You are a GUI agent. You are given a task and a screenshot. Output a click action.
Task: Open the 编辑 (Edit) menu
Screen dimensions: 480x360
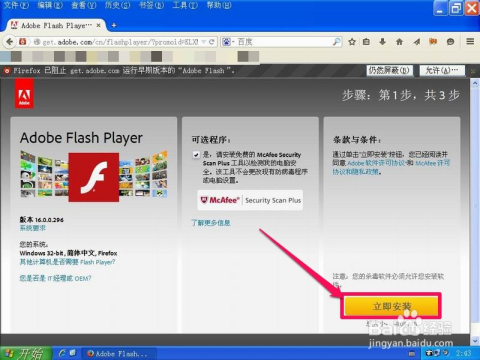coord(50,5)
